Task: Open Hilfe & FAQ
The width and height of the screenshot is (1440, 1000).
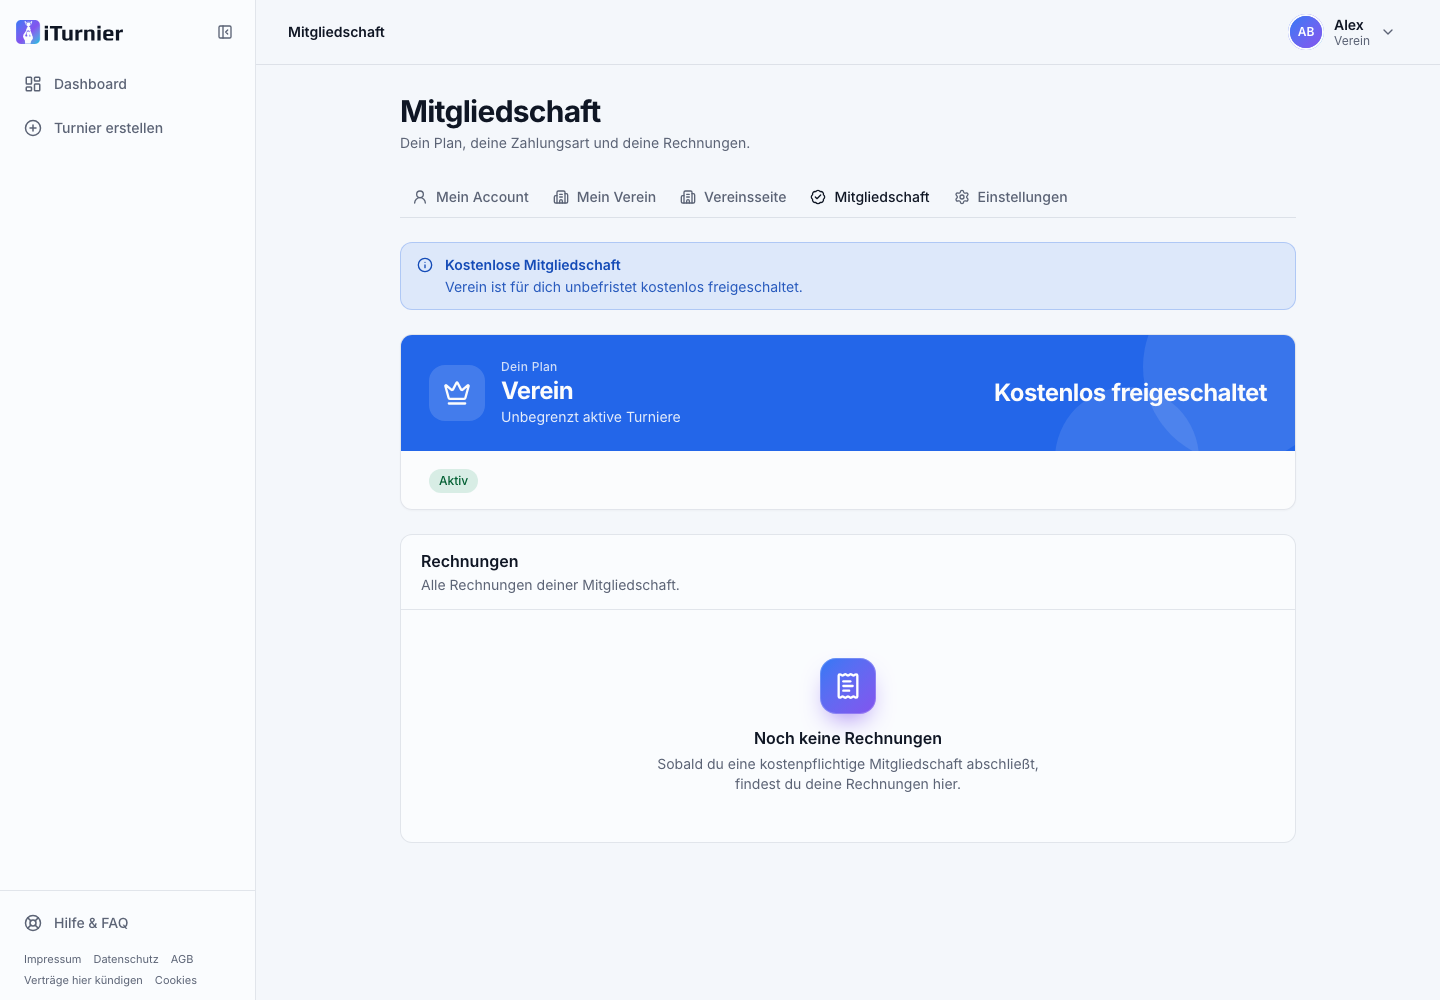Action: [x=128, y=923]
